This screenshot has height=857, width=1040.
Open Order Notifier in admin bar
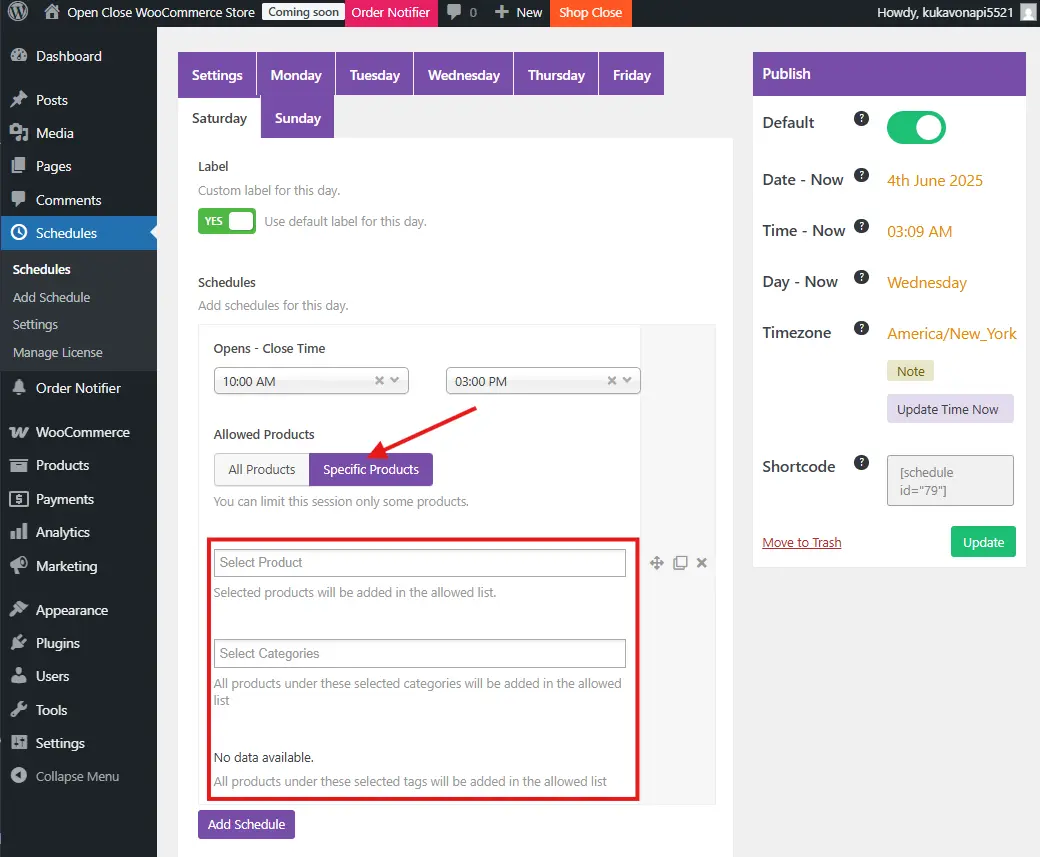[391, 13]
